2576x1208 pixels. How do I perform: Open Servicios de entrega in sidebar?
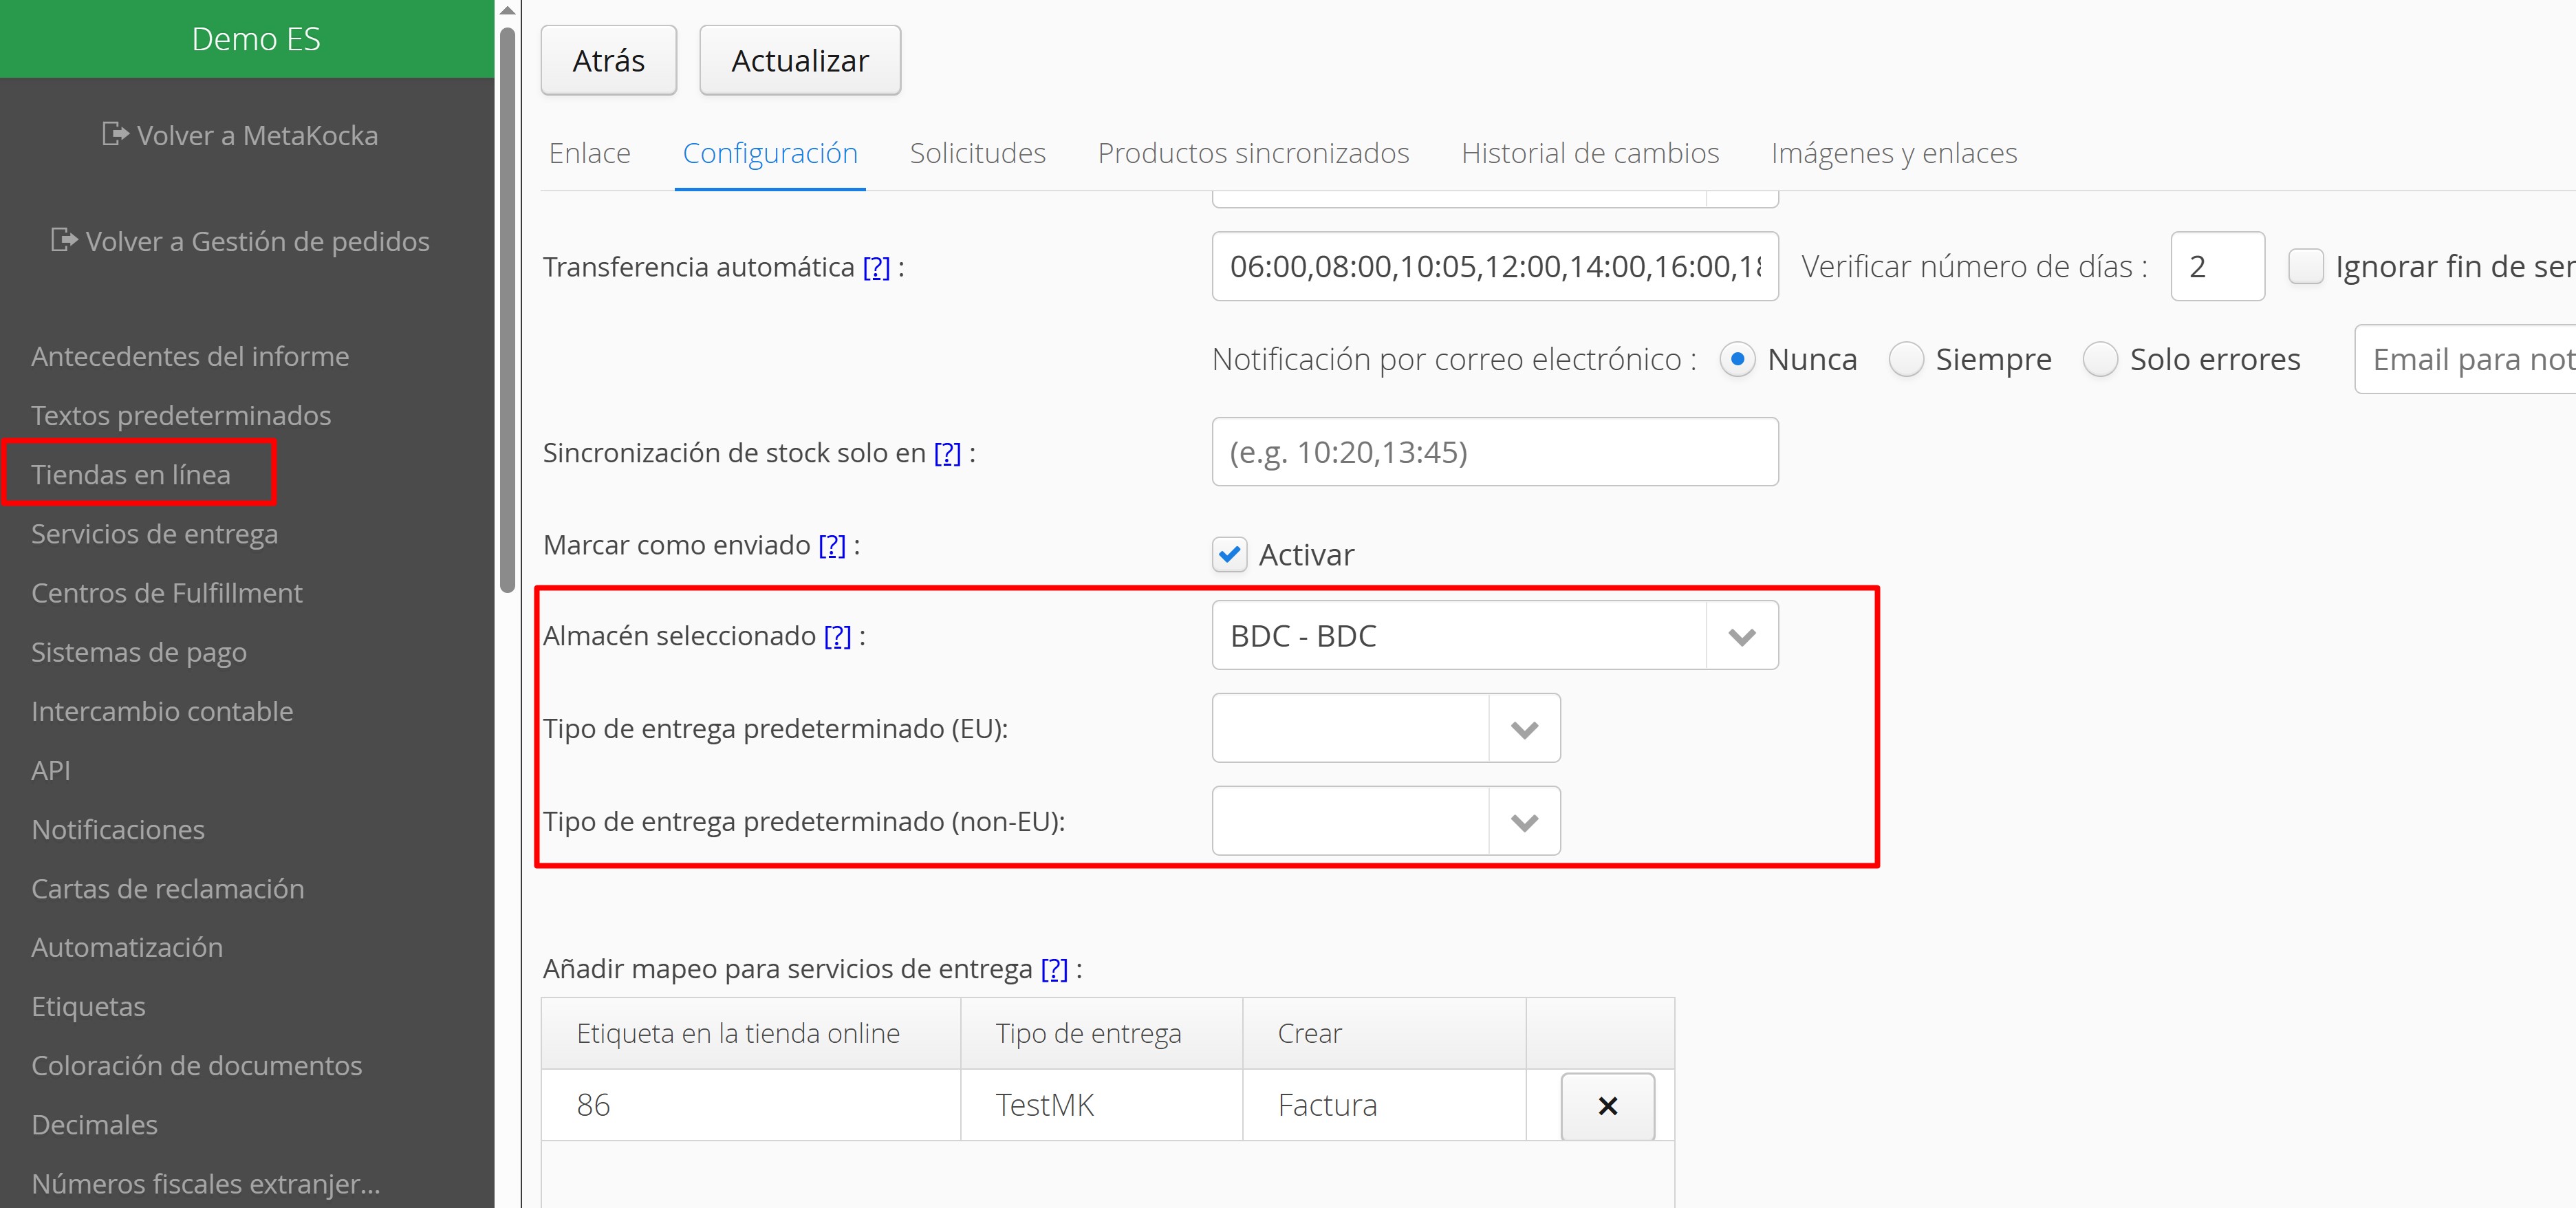155,534
